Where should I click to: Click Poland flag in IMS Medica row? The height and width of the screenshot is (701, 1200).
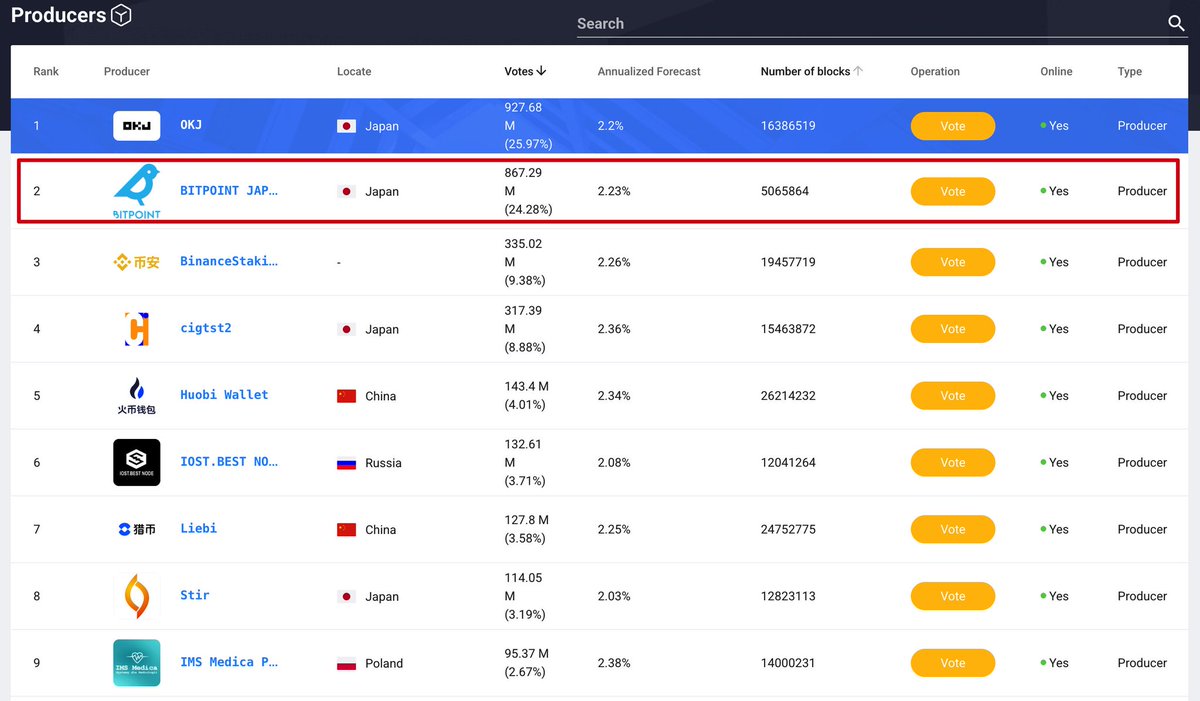[x=346, y=663]
